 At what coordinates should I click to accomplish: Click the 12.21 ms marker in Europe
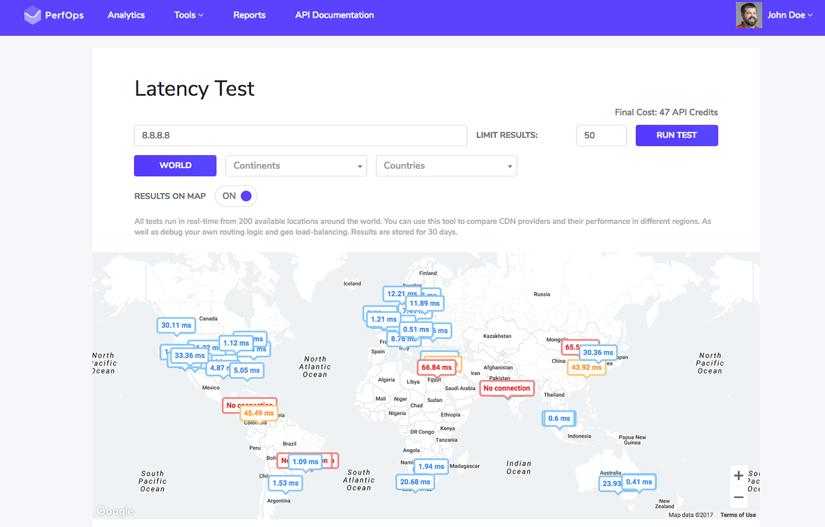(x=401, y=293)
